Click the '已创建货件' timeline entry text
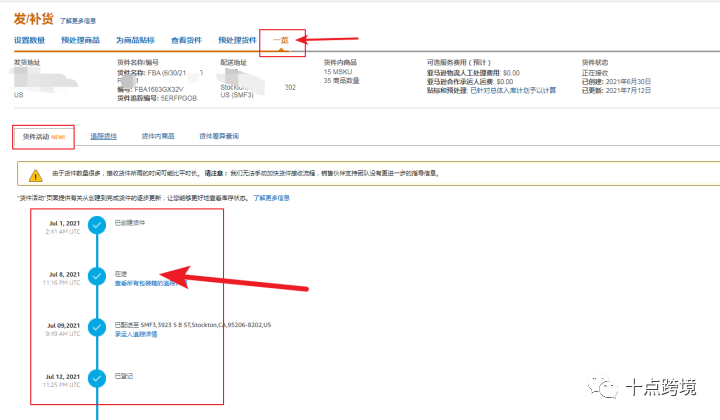The height and width of the screenshot is (420, 720). 130,223
